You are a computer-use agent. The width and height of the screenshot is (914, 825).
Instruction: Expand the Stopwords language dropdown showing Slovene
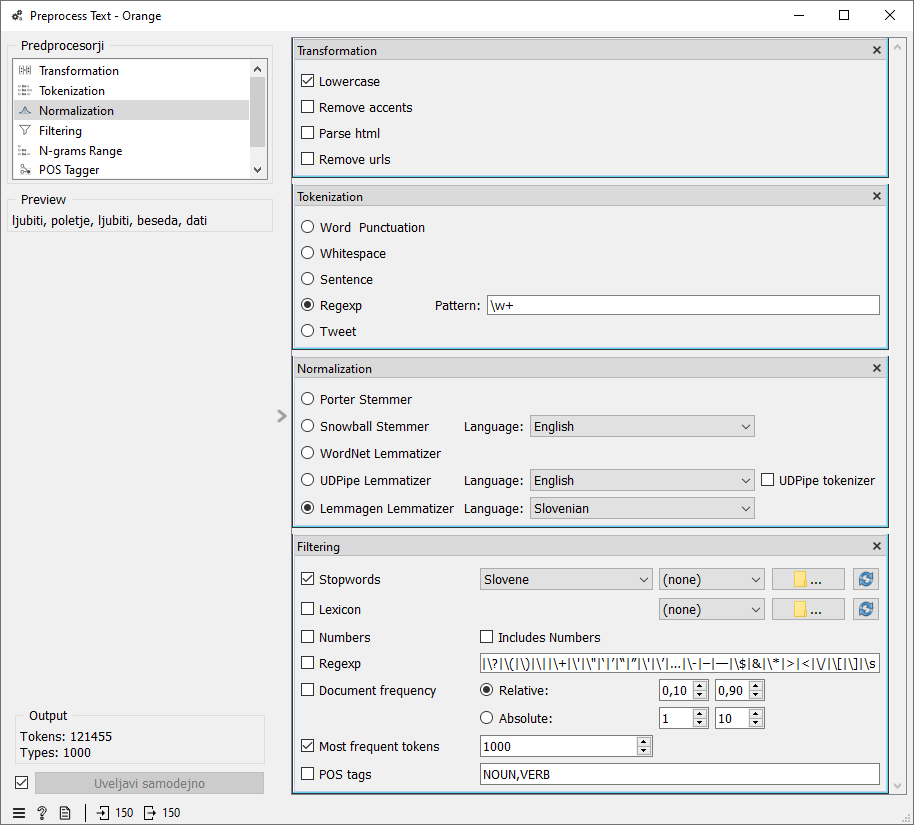pos(566,579)
